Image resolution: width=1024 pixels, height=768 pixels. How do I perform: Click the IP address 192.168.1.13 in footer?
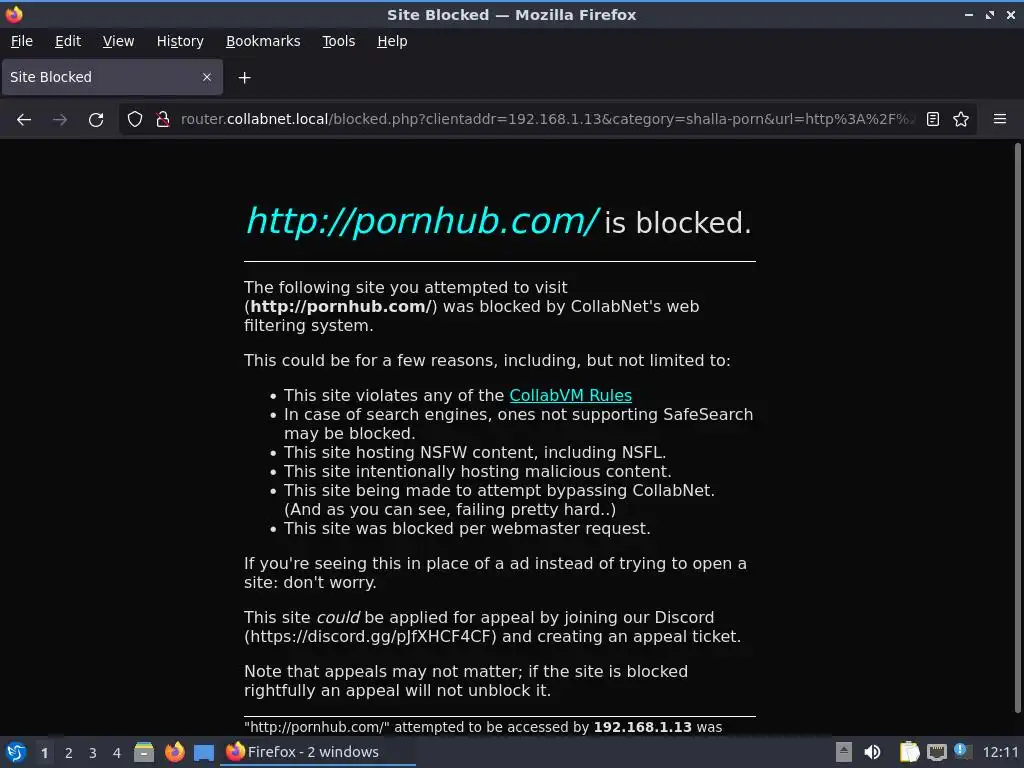point(642,727)
